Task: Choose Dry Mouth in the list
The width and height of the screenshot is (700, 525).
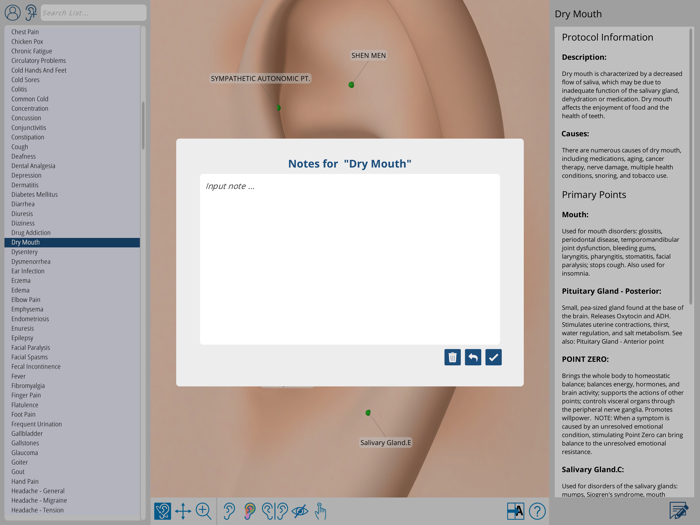Action: 26,242
